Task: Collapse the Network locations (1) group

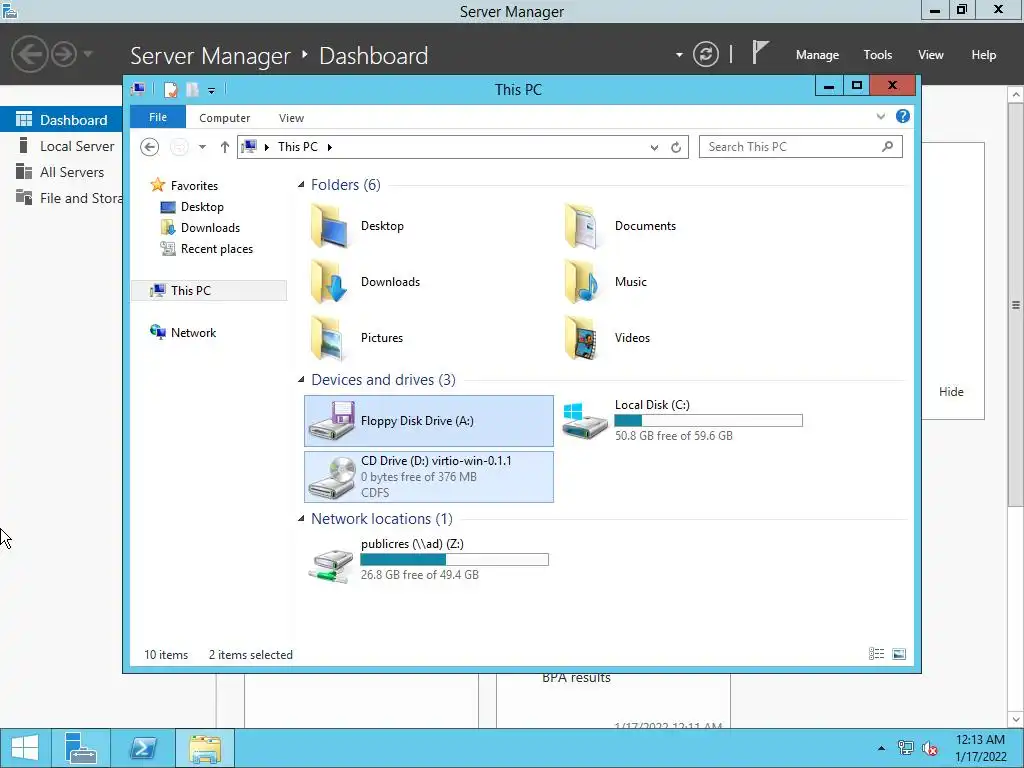Action: click(301, 519)
